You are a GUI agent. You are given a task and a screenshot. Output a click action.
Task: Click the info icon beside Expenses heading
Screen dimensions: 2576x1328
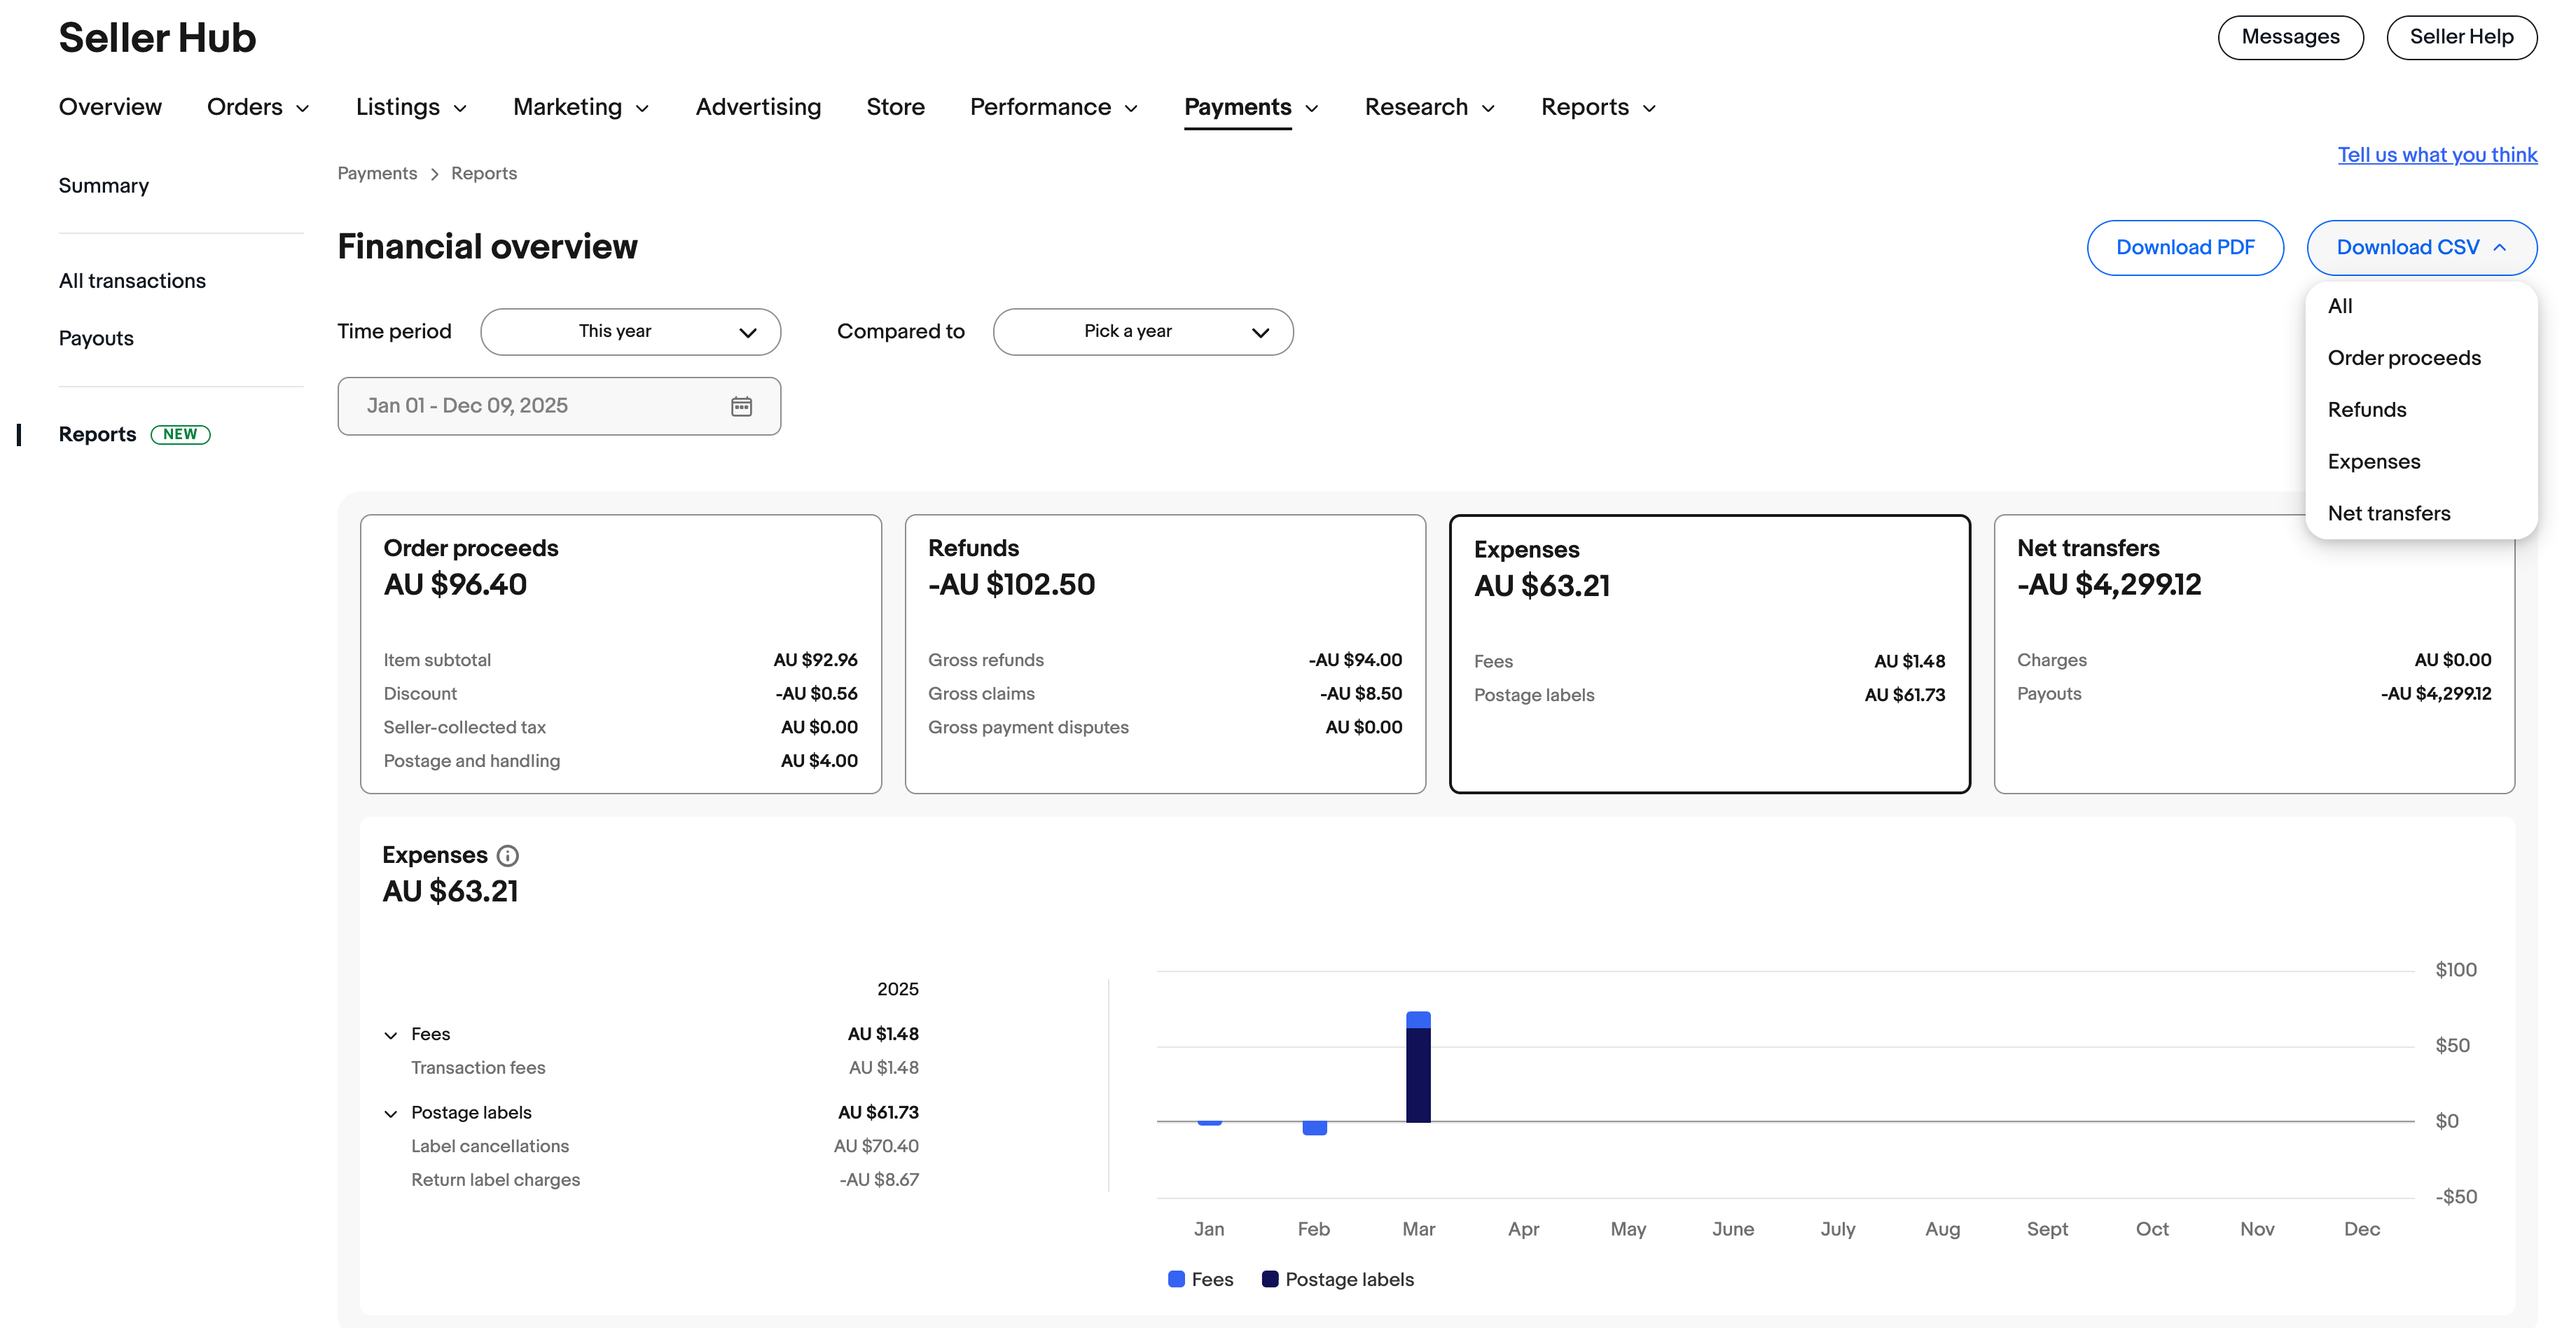click(508, 855)
